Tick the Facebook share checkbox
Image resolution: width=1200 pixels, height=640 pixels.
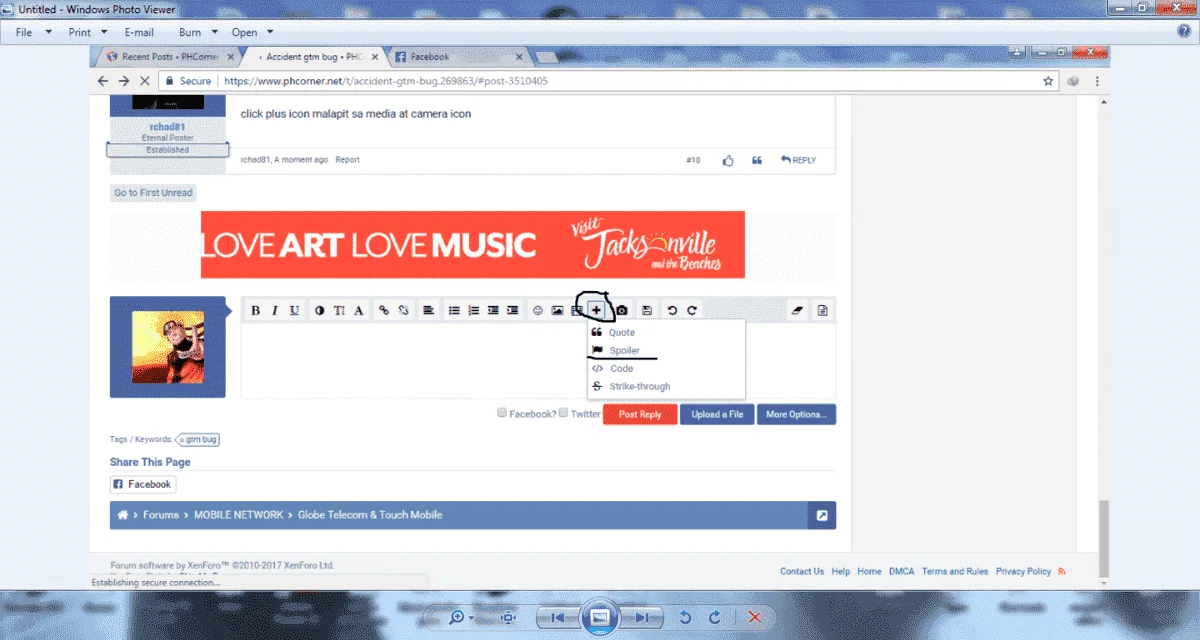pos(503,413)
